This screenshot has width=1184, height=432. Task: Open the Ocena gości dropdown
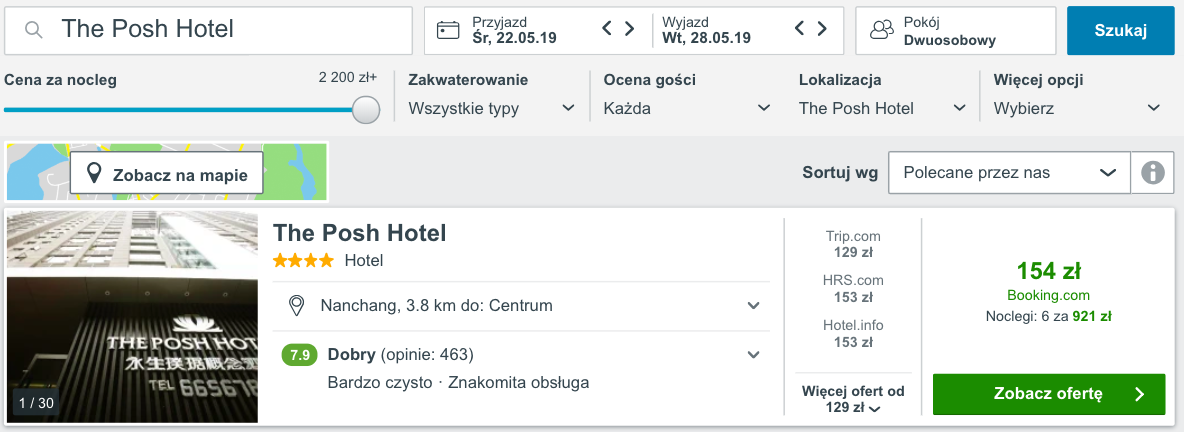687,108
